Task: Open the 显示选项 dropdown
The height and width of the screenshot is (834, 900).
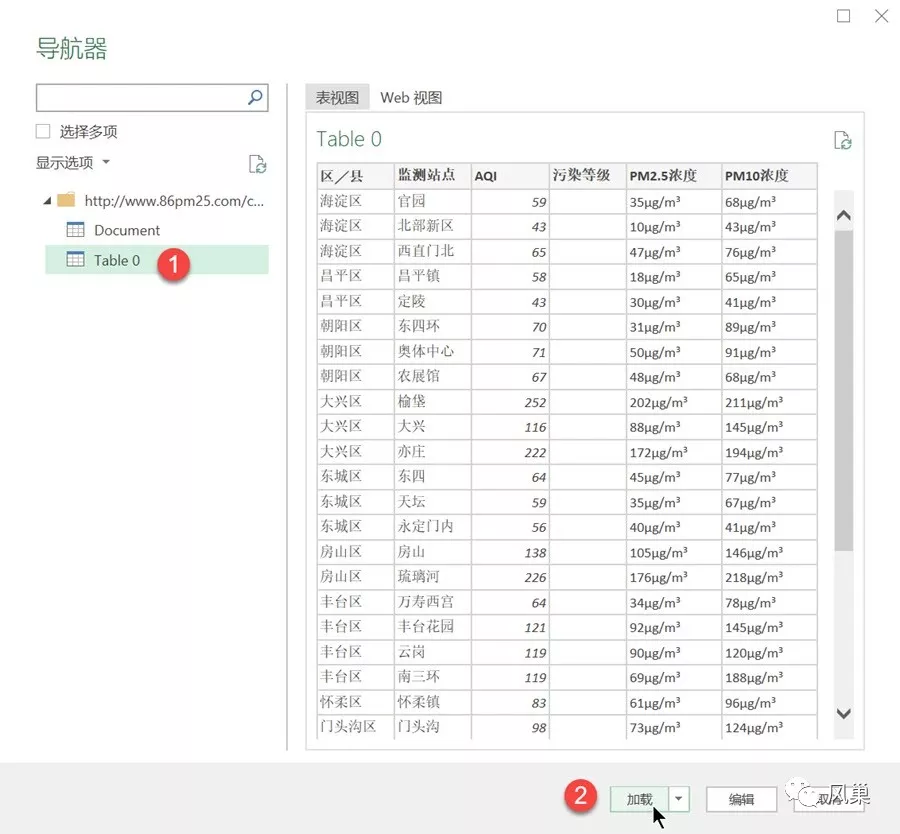Action: (x=73, y=162)
